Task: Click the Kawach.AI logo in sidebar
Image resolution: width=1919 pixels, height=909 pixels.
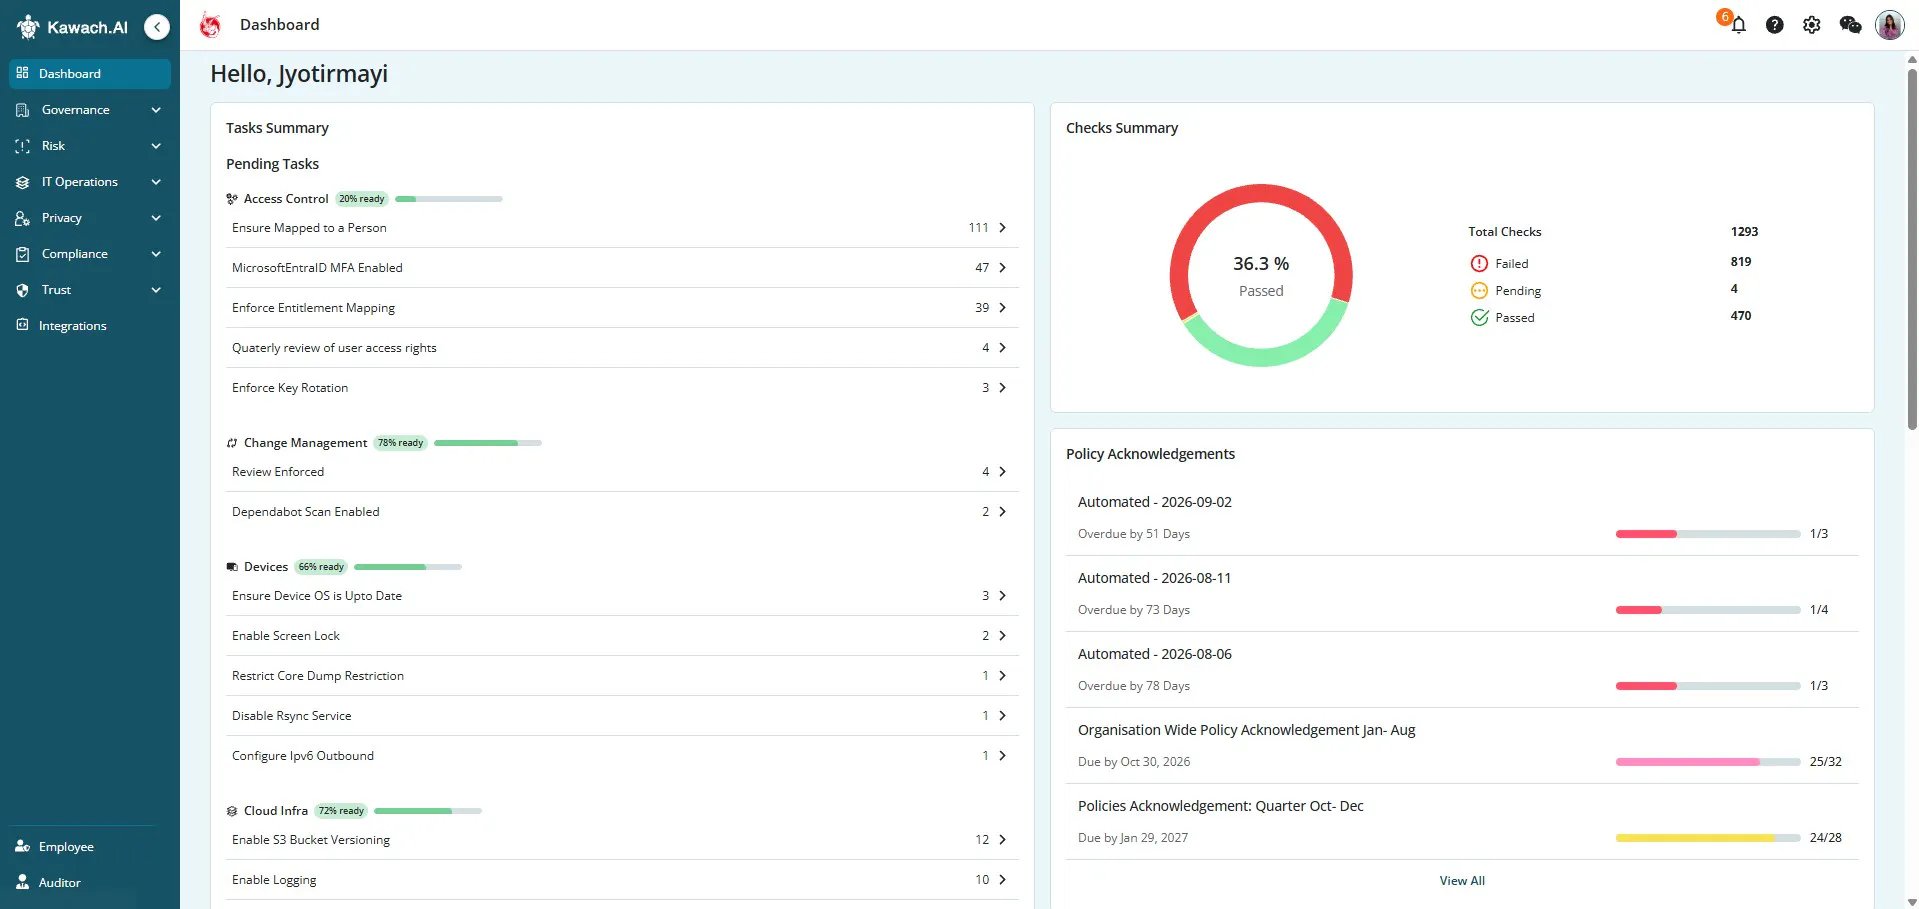Action: (x=73, y=27)
